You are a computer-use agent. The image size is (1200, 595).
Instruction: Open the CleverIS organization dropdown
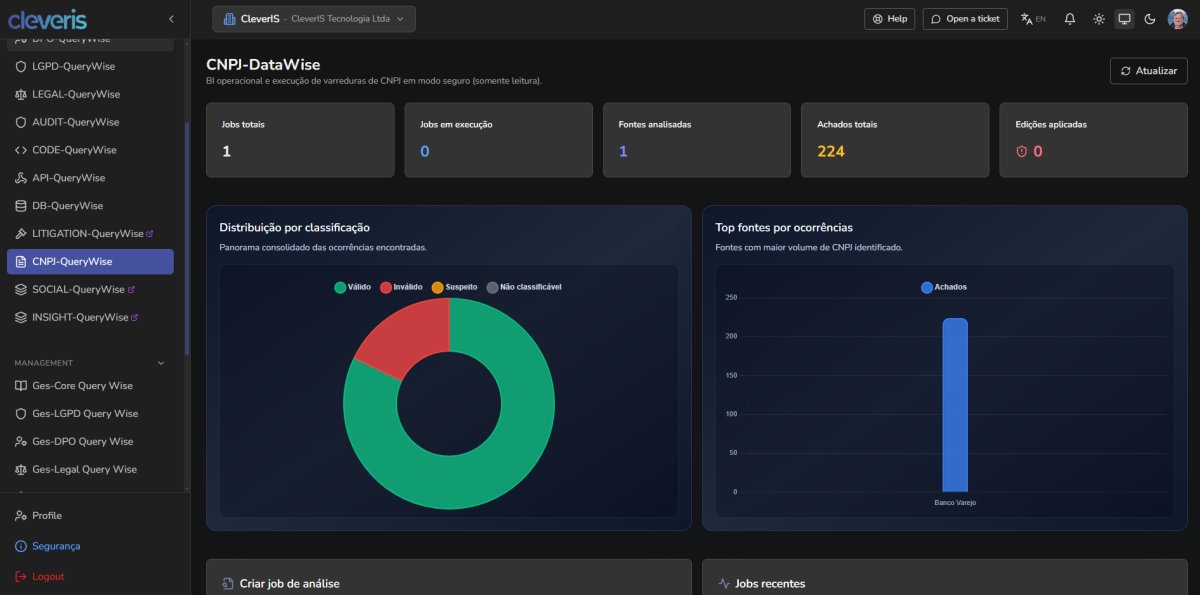click(314, 19)
